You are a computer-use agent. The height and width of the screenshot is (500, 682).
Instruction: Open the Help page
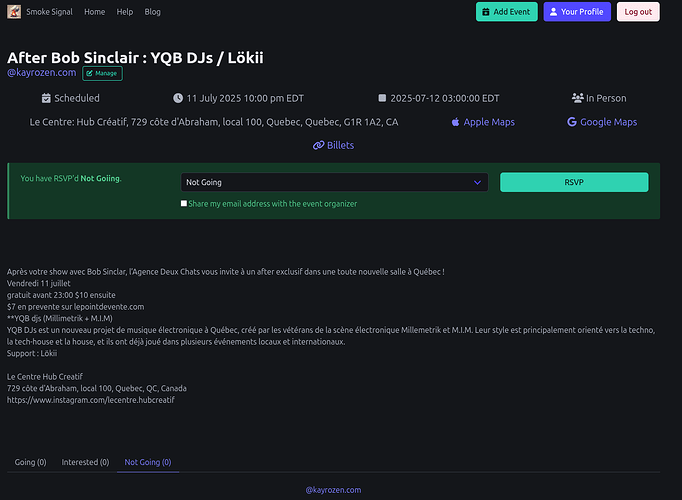pyautogui.click(x=124, y=12)
